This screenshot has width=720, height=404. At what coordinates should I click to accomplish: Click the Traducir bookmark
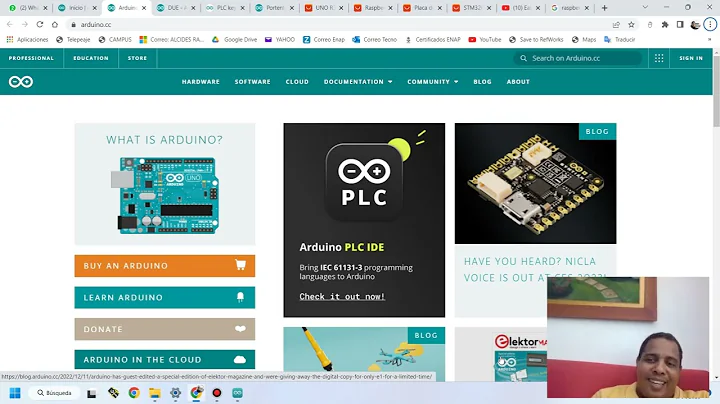point(619,39)
